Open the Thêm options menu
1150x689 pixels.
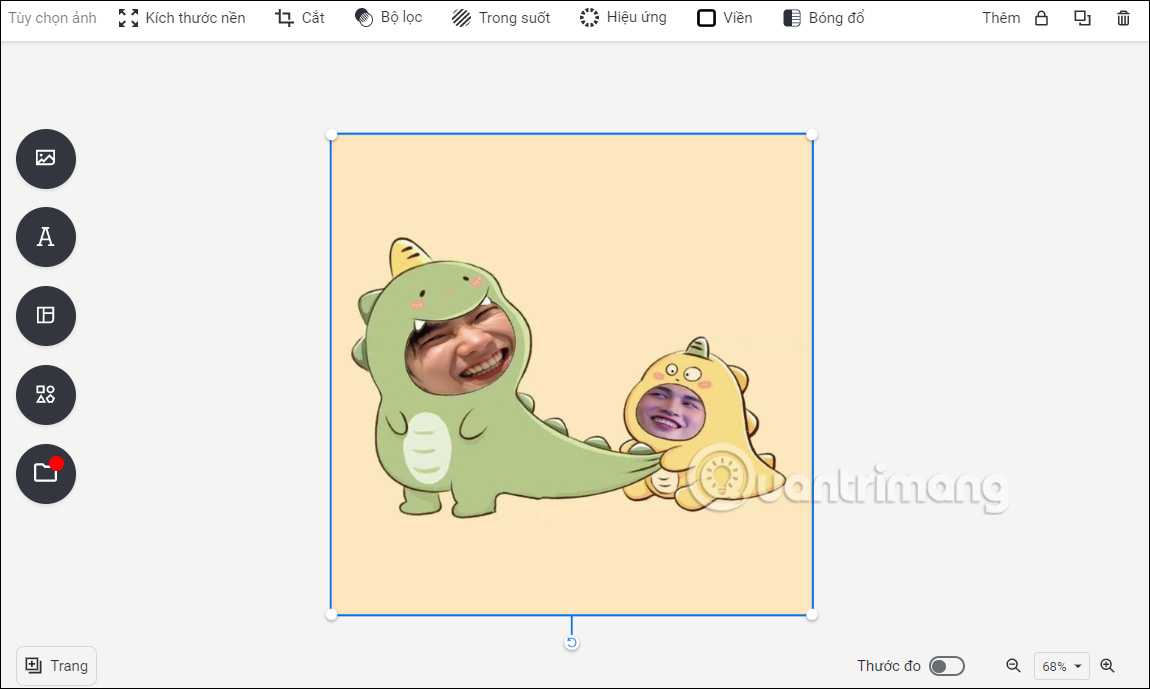click(x=1000, y=17)
